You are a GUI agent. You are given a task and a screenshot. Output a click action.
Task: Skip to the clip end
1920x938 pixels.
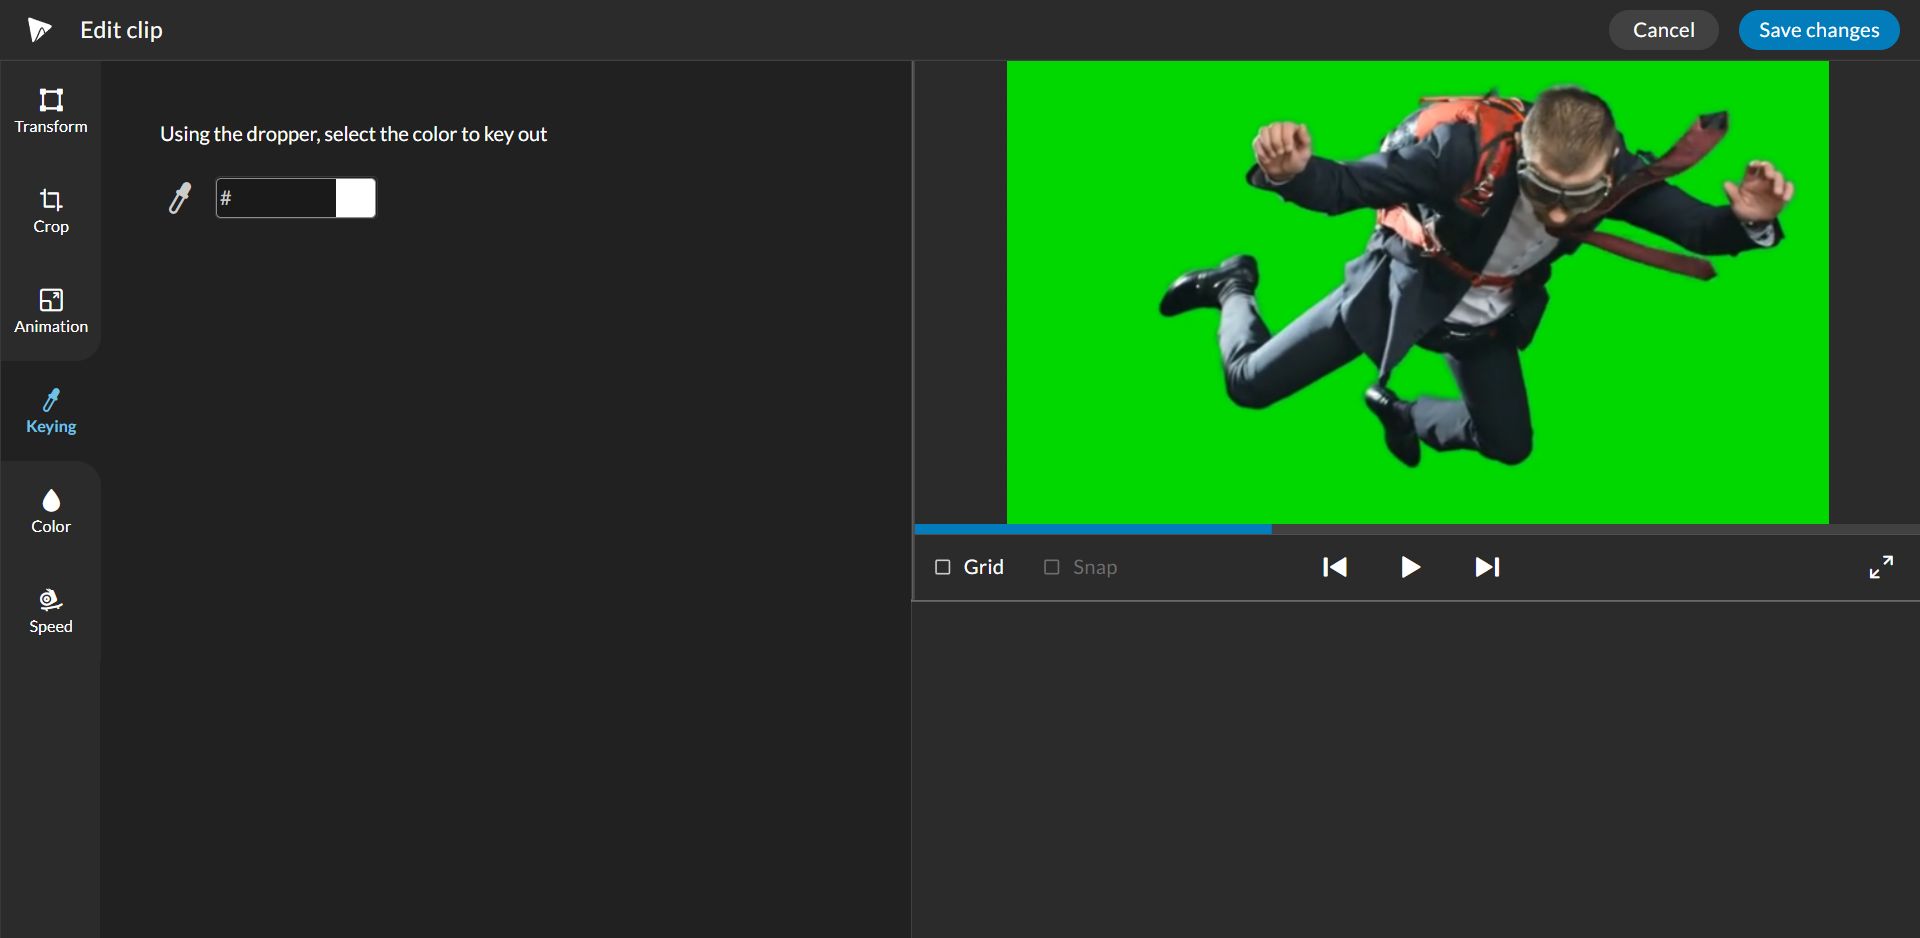coord(1487,567)
